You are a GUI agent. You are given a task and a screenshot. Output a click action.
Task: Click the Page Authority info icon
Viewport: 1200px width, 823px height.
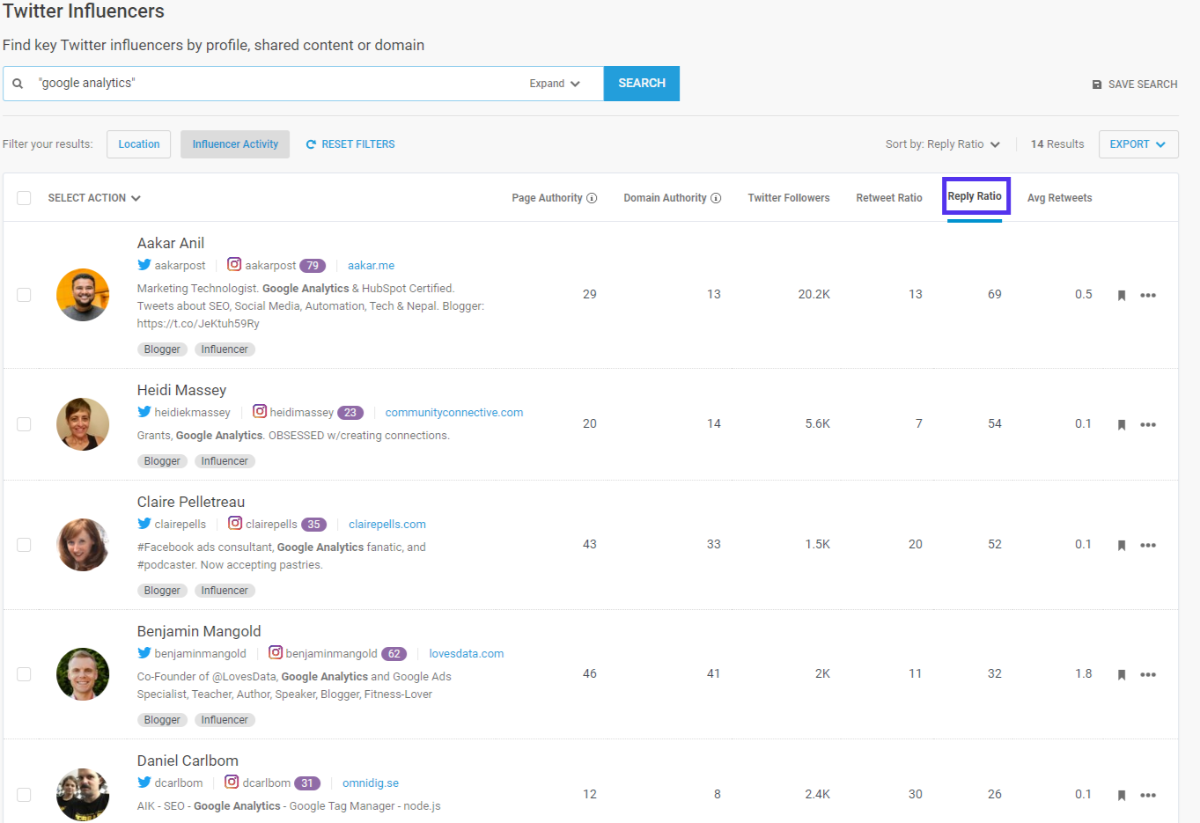coord(594,197)
